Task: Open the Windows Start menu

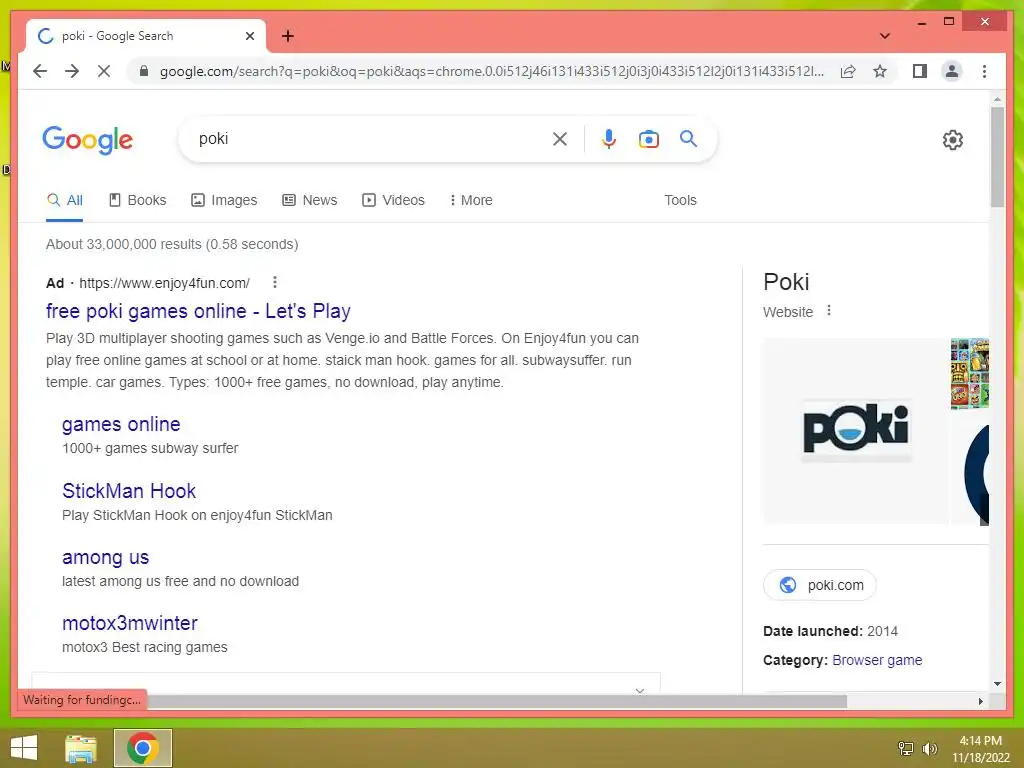Action: [x=24, y=748]
